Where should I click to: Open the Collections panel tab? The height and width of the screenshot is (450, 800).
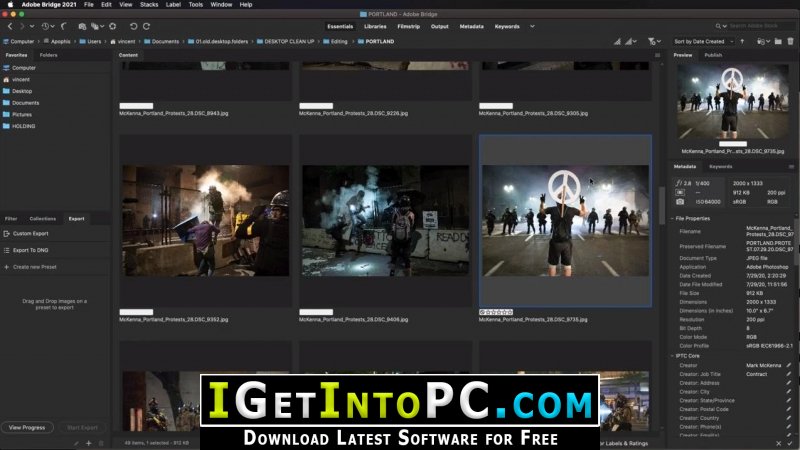pos(42,219)
